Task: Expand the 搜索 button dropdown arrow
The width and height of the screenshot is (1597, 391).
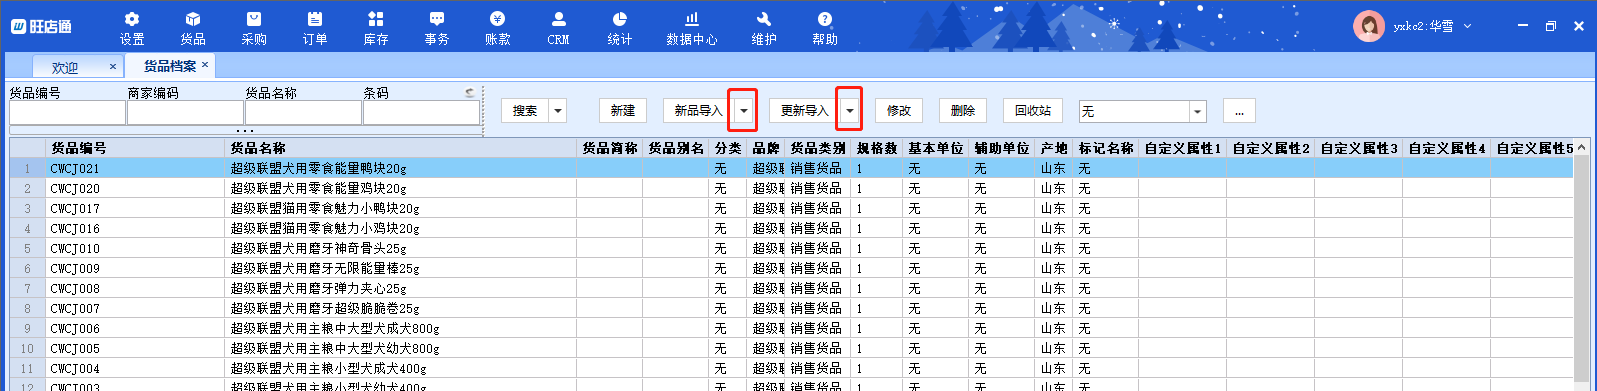Action: pos(558,111)
